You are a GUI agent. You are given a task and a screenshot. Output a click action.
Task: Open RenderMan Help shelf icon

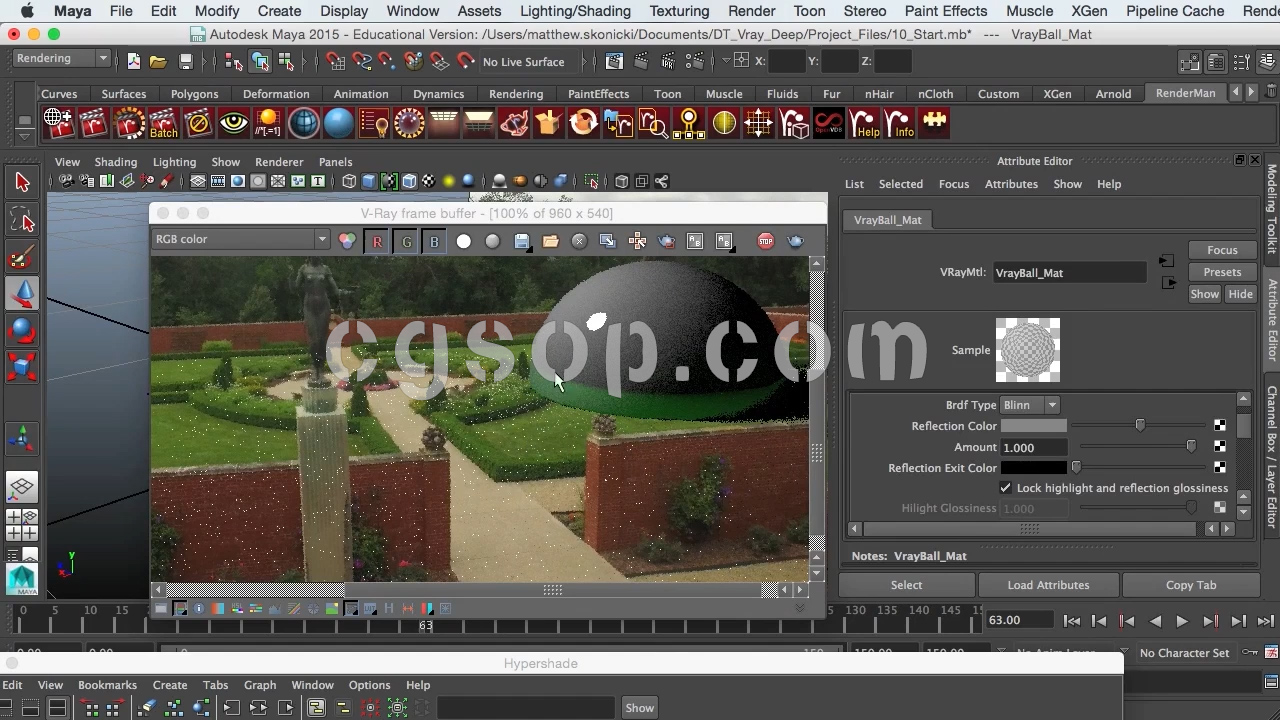[864, 124]
